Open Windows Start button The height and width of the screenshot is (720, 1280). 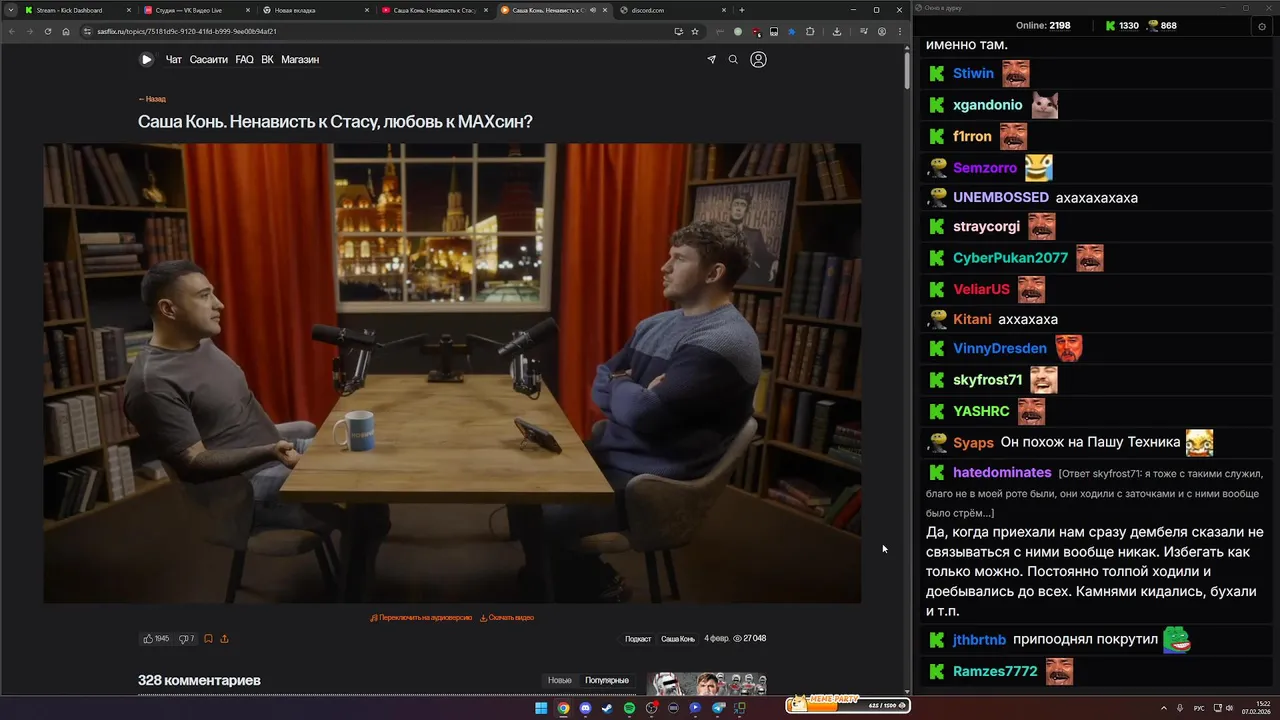click(541, 708)
